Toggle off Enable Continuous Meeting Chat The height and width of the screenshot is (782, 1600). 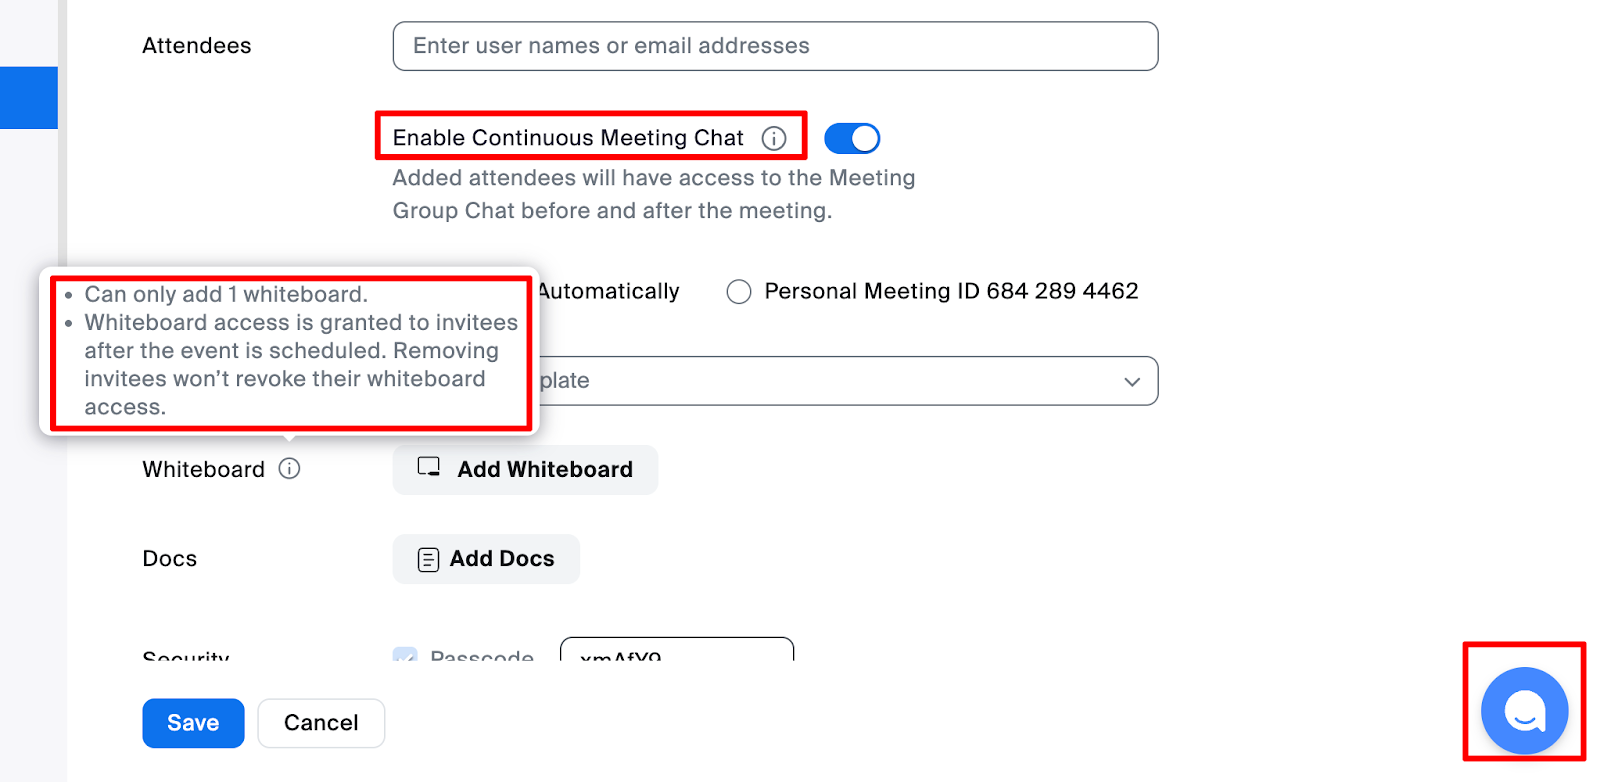(851, 138)
